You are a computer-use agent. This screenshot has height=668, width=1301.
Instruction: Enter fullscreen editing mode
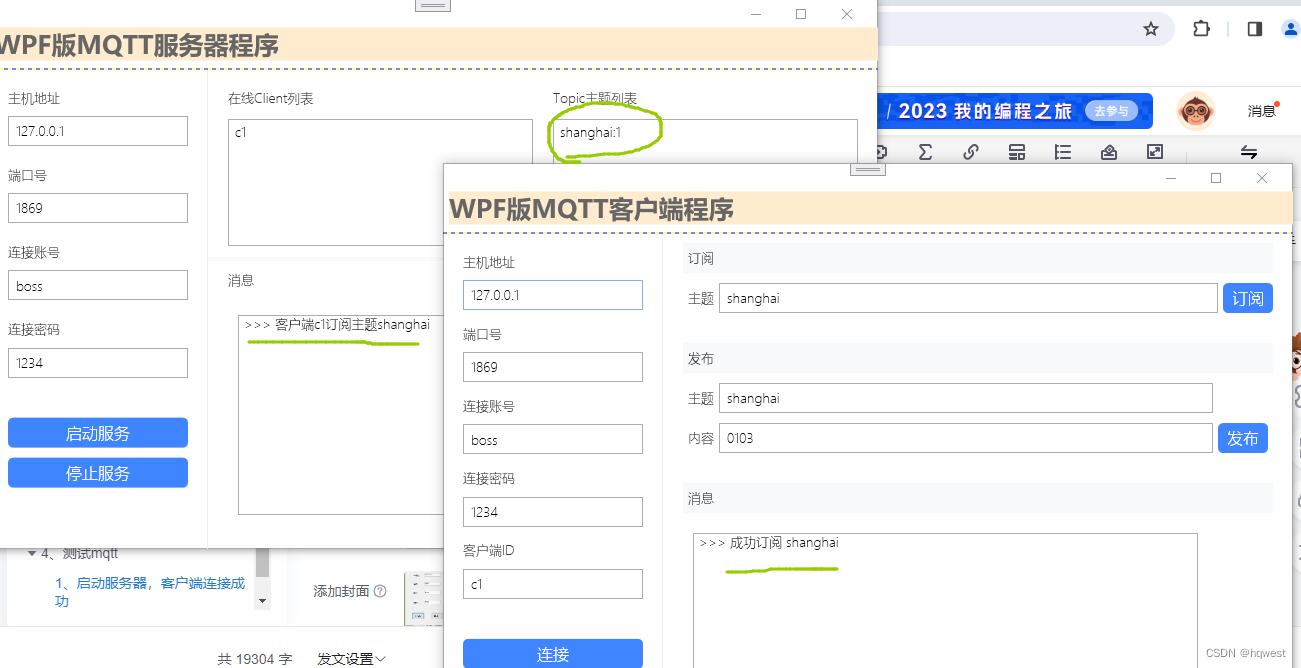pyautogui.click(x=1154, y=152)
